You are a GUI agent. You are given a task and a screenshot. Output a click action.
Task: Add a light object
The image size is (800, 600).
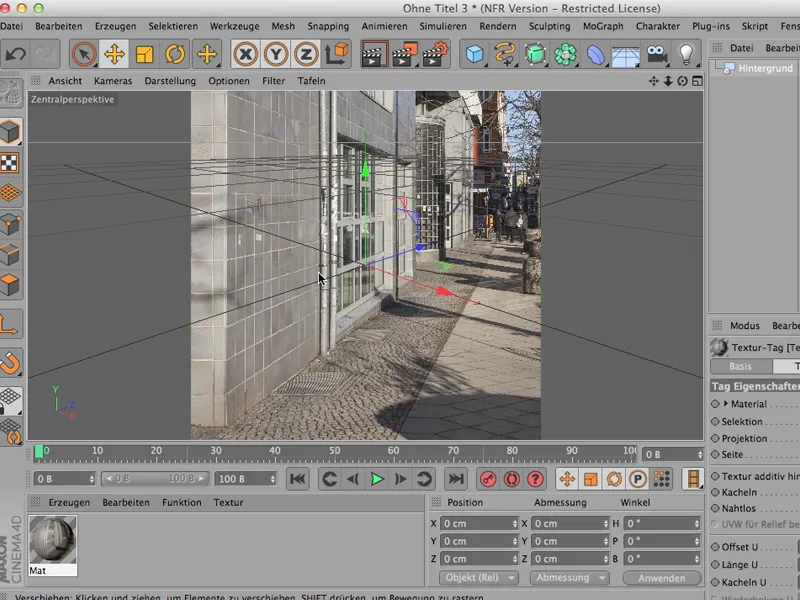(x=686, y=54)
